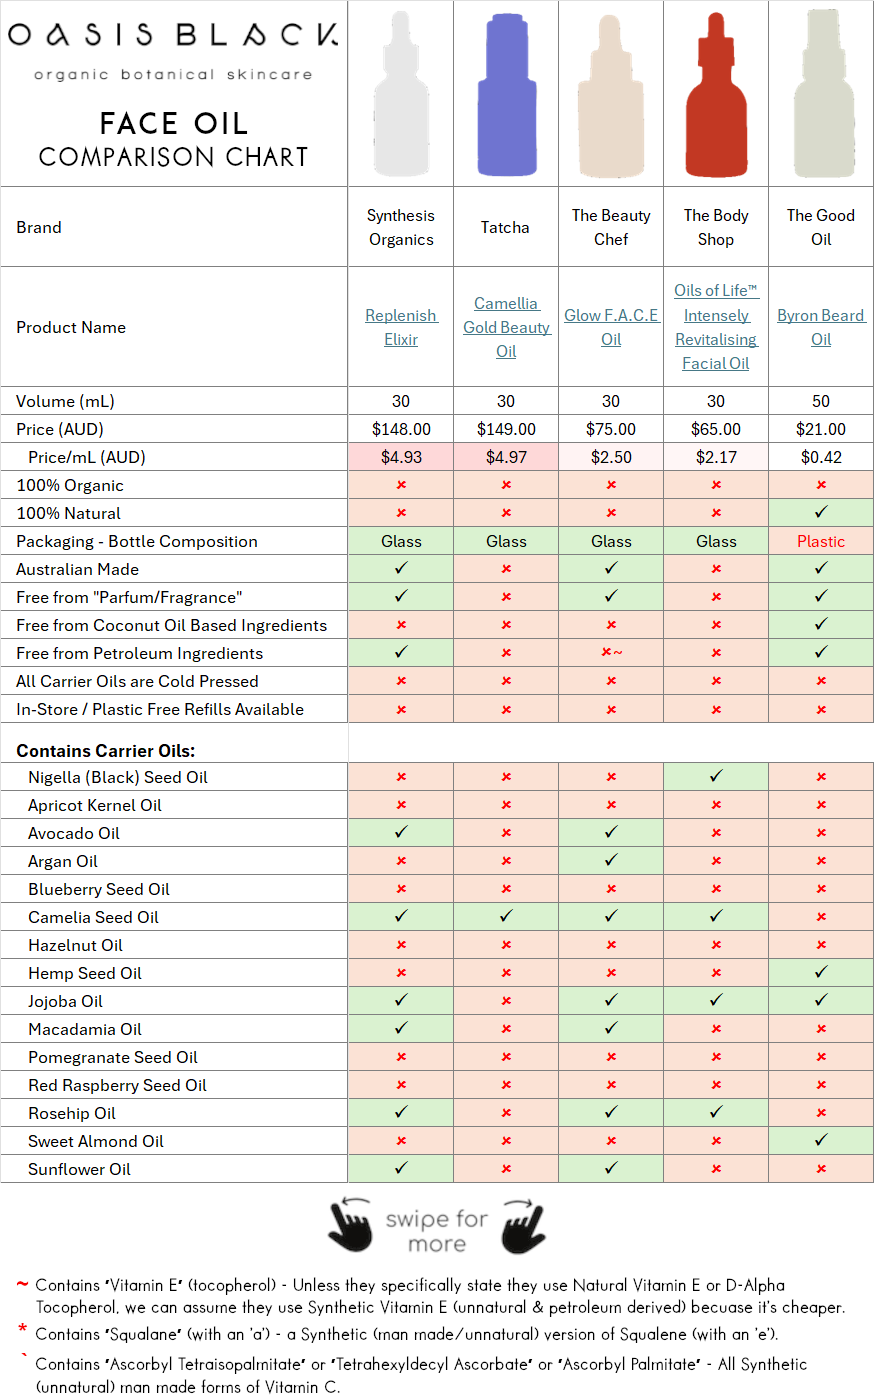
Task: Click The Beauty Chef Petroleum cross with tilde
Action: tap(611, 653)
